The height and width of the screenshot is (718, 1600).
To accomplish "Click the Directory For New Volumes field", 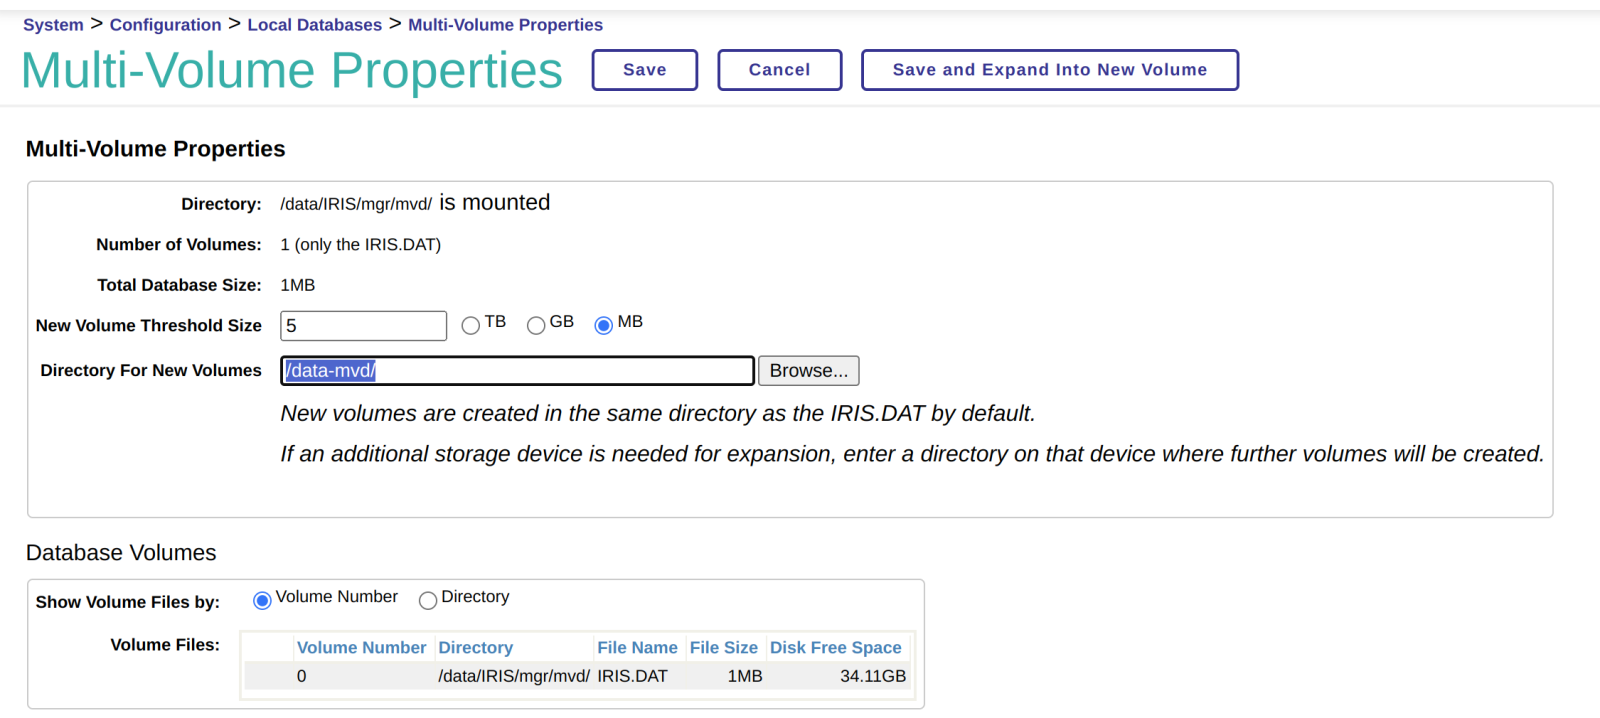I will (517, 371).
